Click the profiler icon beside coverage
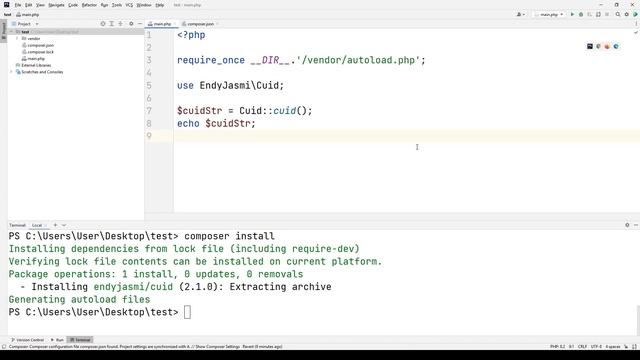The width and height of the screenshot is (640, 360). (598, 14)
